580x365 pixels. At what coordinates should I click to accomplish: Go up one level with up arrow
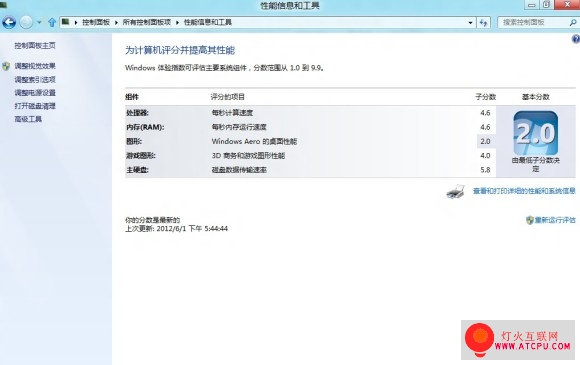coord(52,23)
